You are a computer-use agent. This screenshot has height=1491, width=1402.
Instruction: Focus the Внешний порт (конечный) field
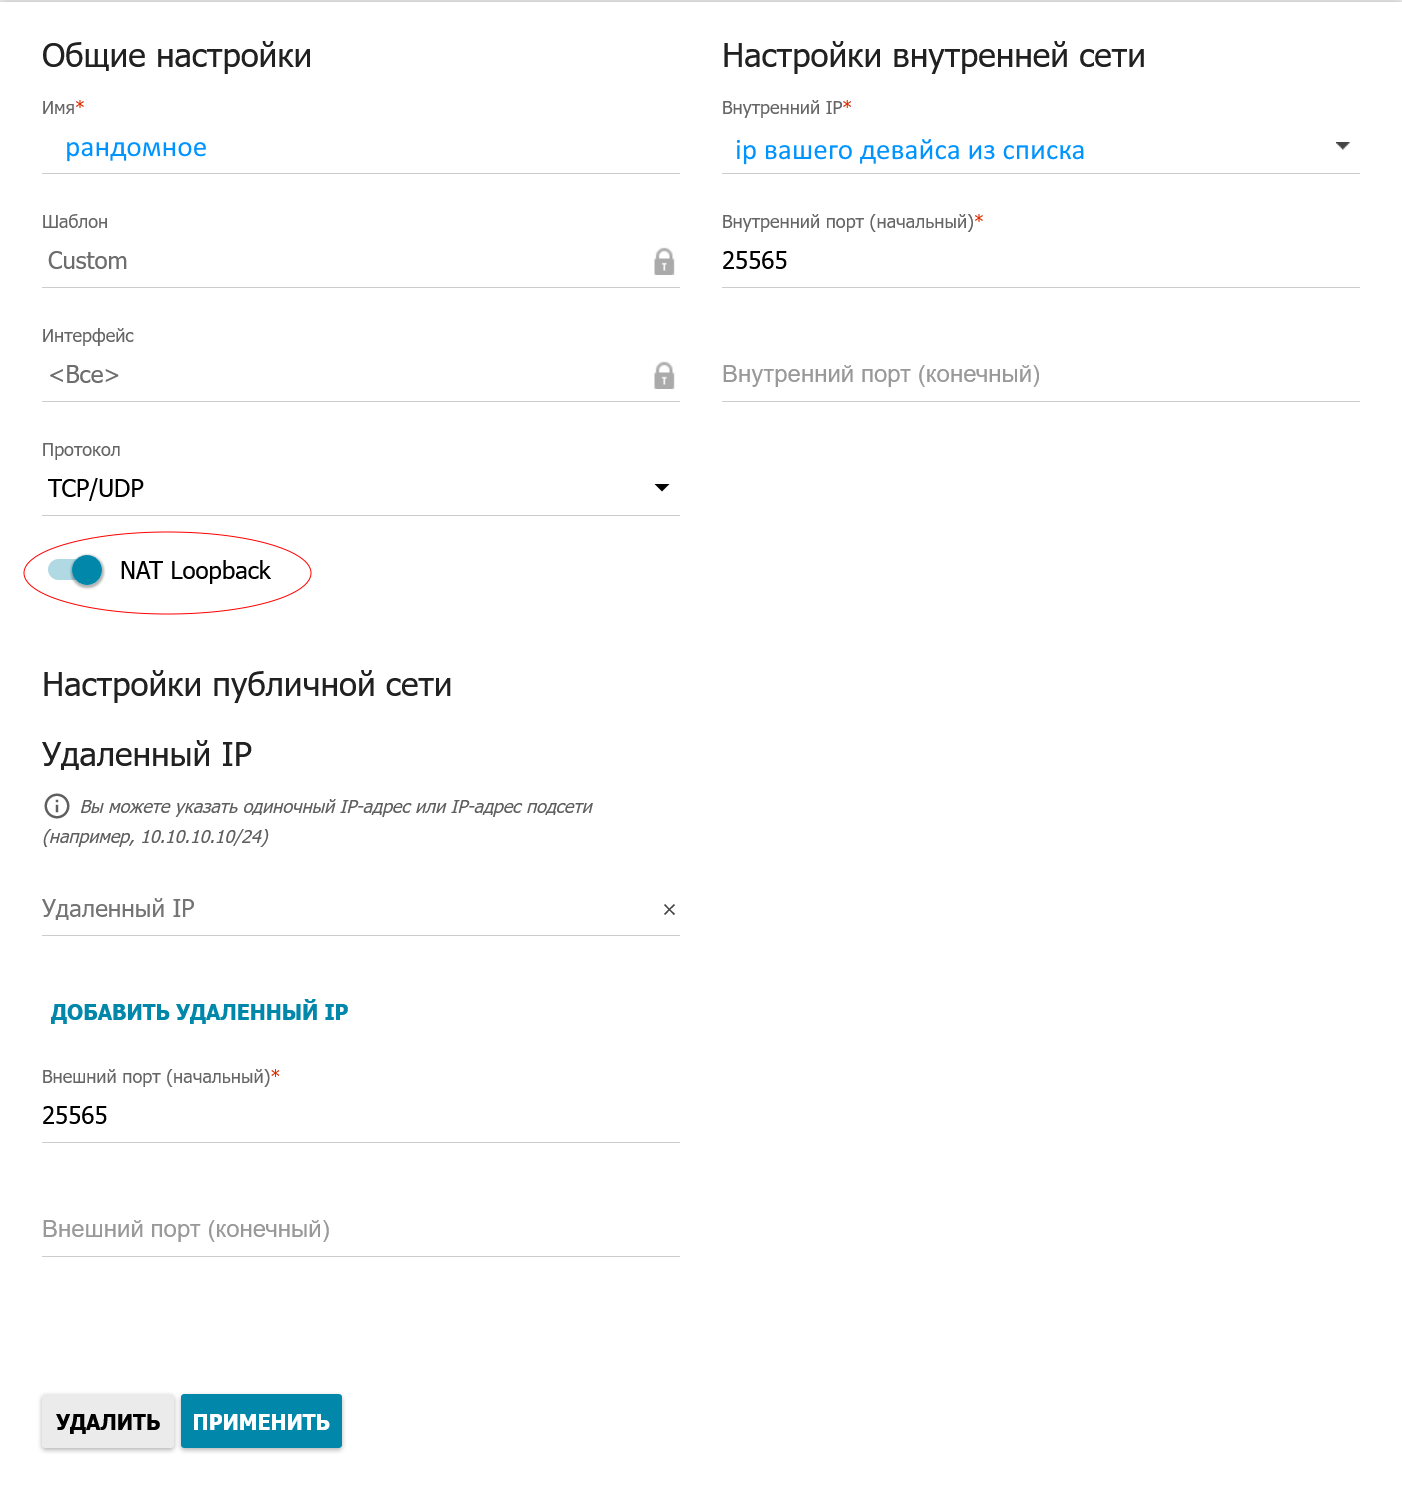361,1230
